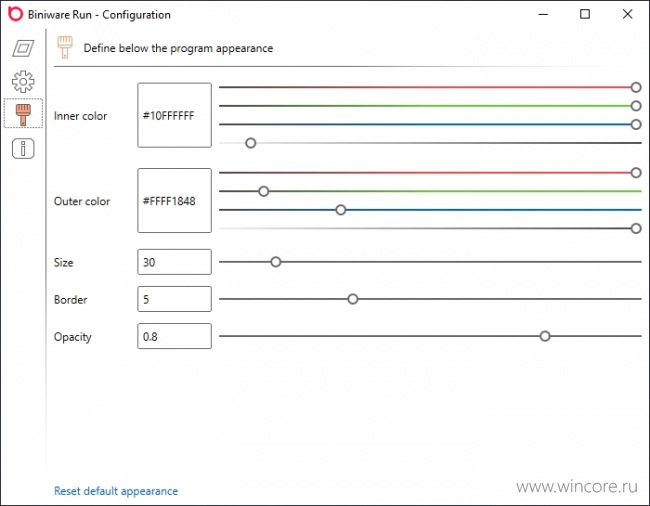Viewport: 650px width, 506px height.
Task: Open the window layout sidebar section
Action: [23, 48]
